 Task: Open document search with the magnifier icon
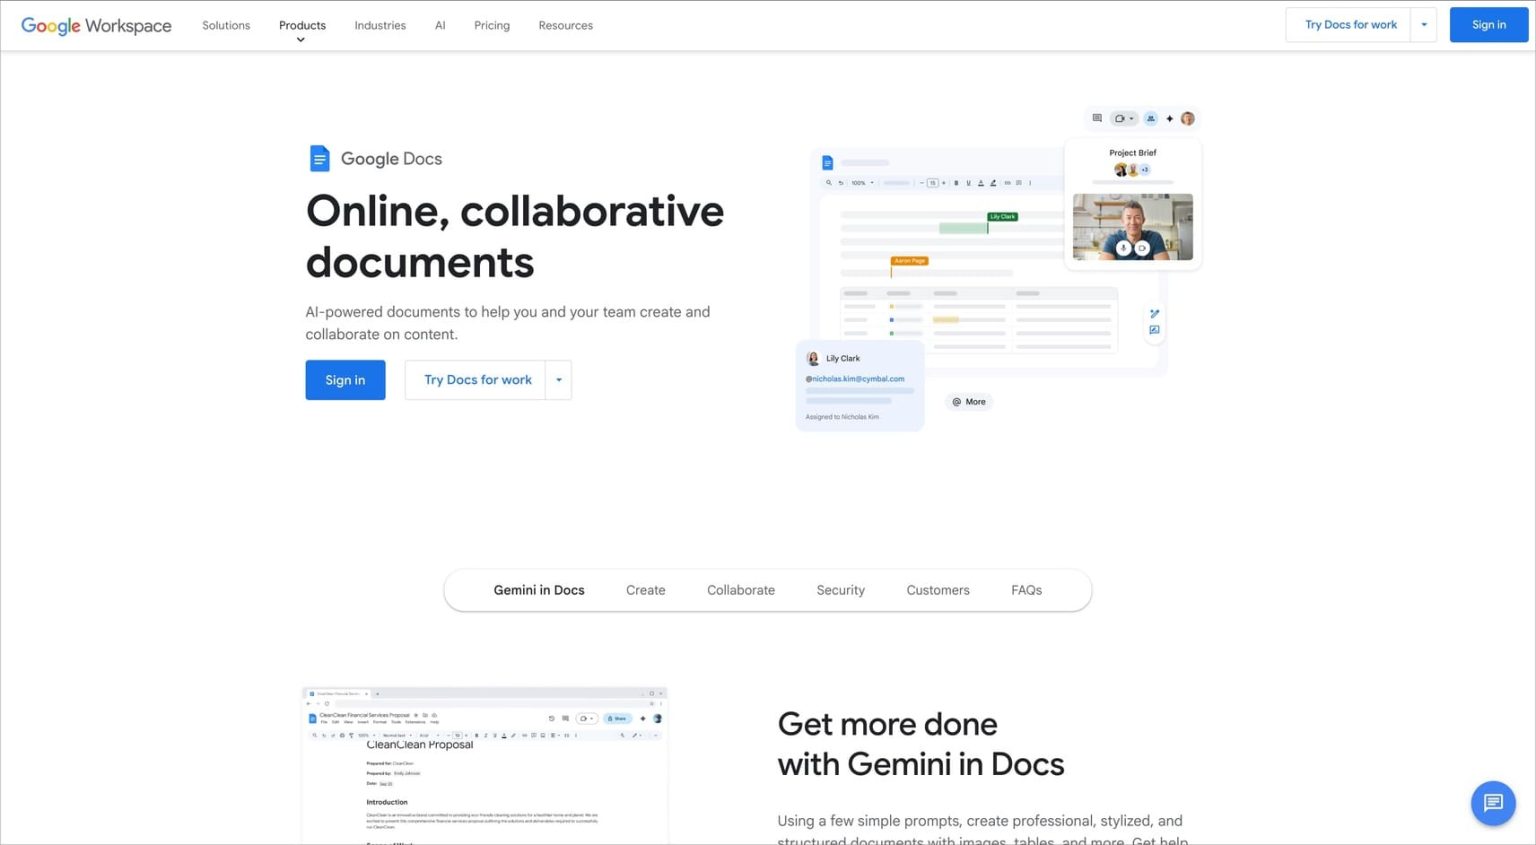[x=828, y=183]
